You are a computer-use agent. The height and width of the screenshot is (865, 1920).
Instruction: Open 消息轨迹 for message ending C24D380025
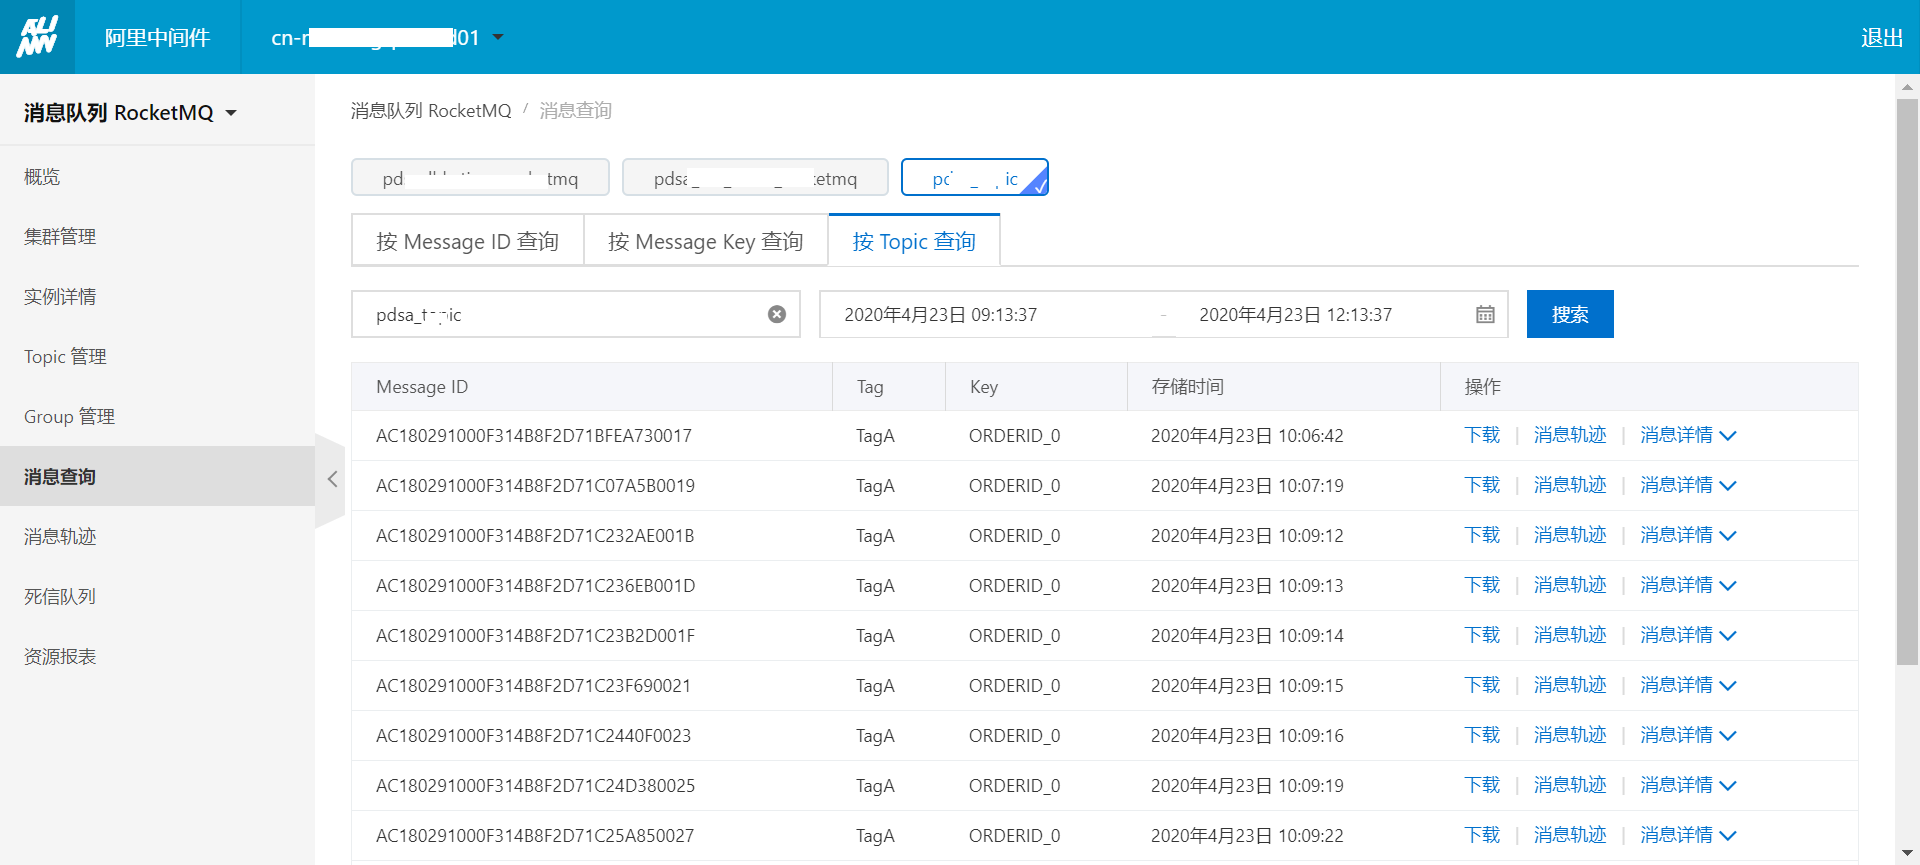1570,786
